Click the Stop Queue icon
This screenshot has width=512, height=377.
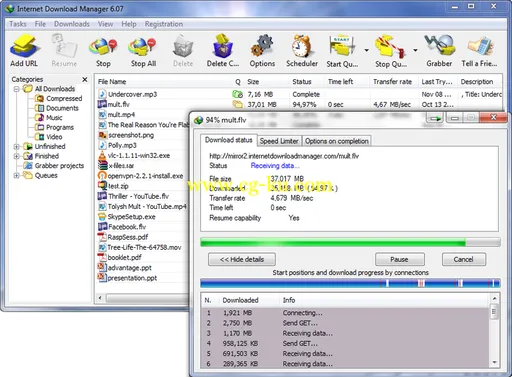(x=391, y=51)
